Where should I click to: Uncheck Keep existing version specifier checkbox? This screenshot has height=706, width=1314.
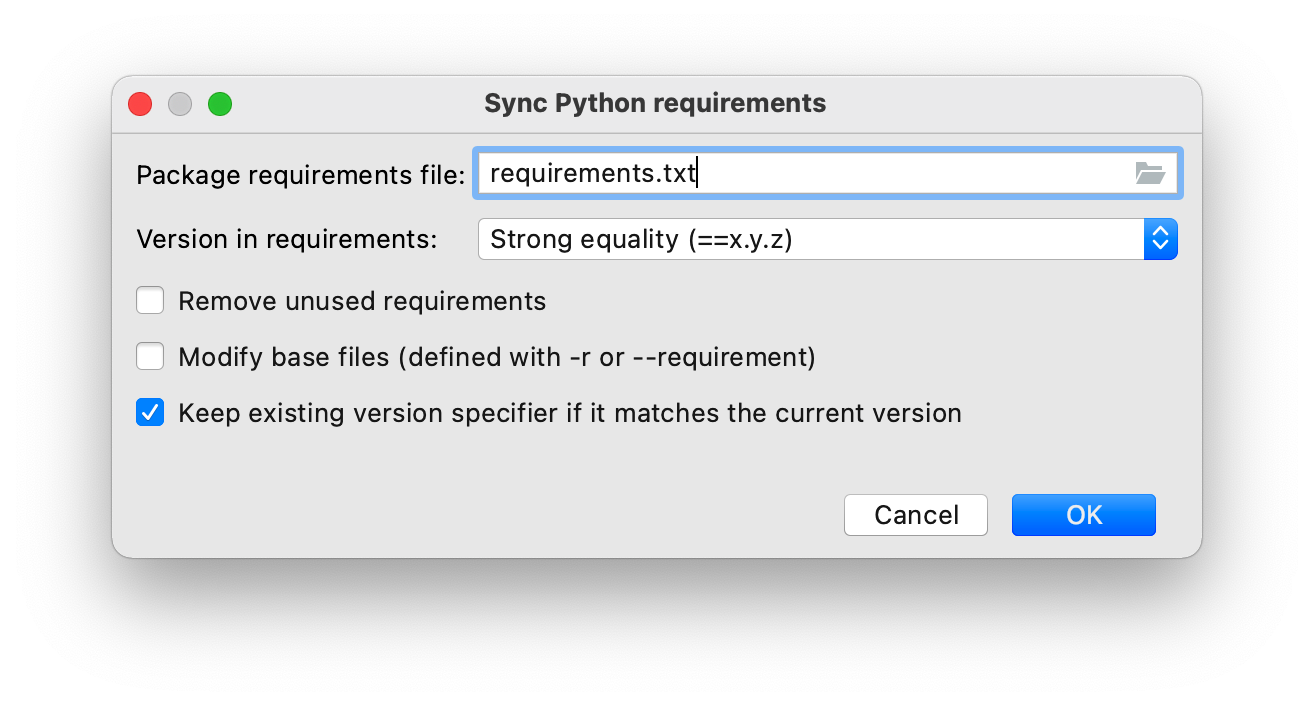coord(150,413)
